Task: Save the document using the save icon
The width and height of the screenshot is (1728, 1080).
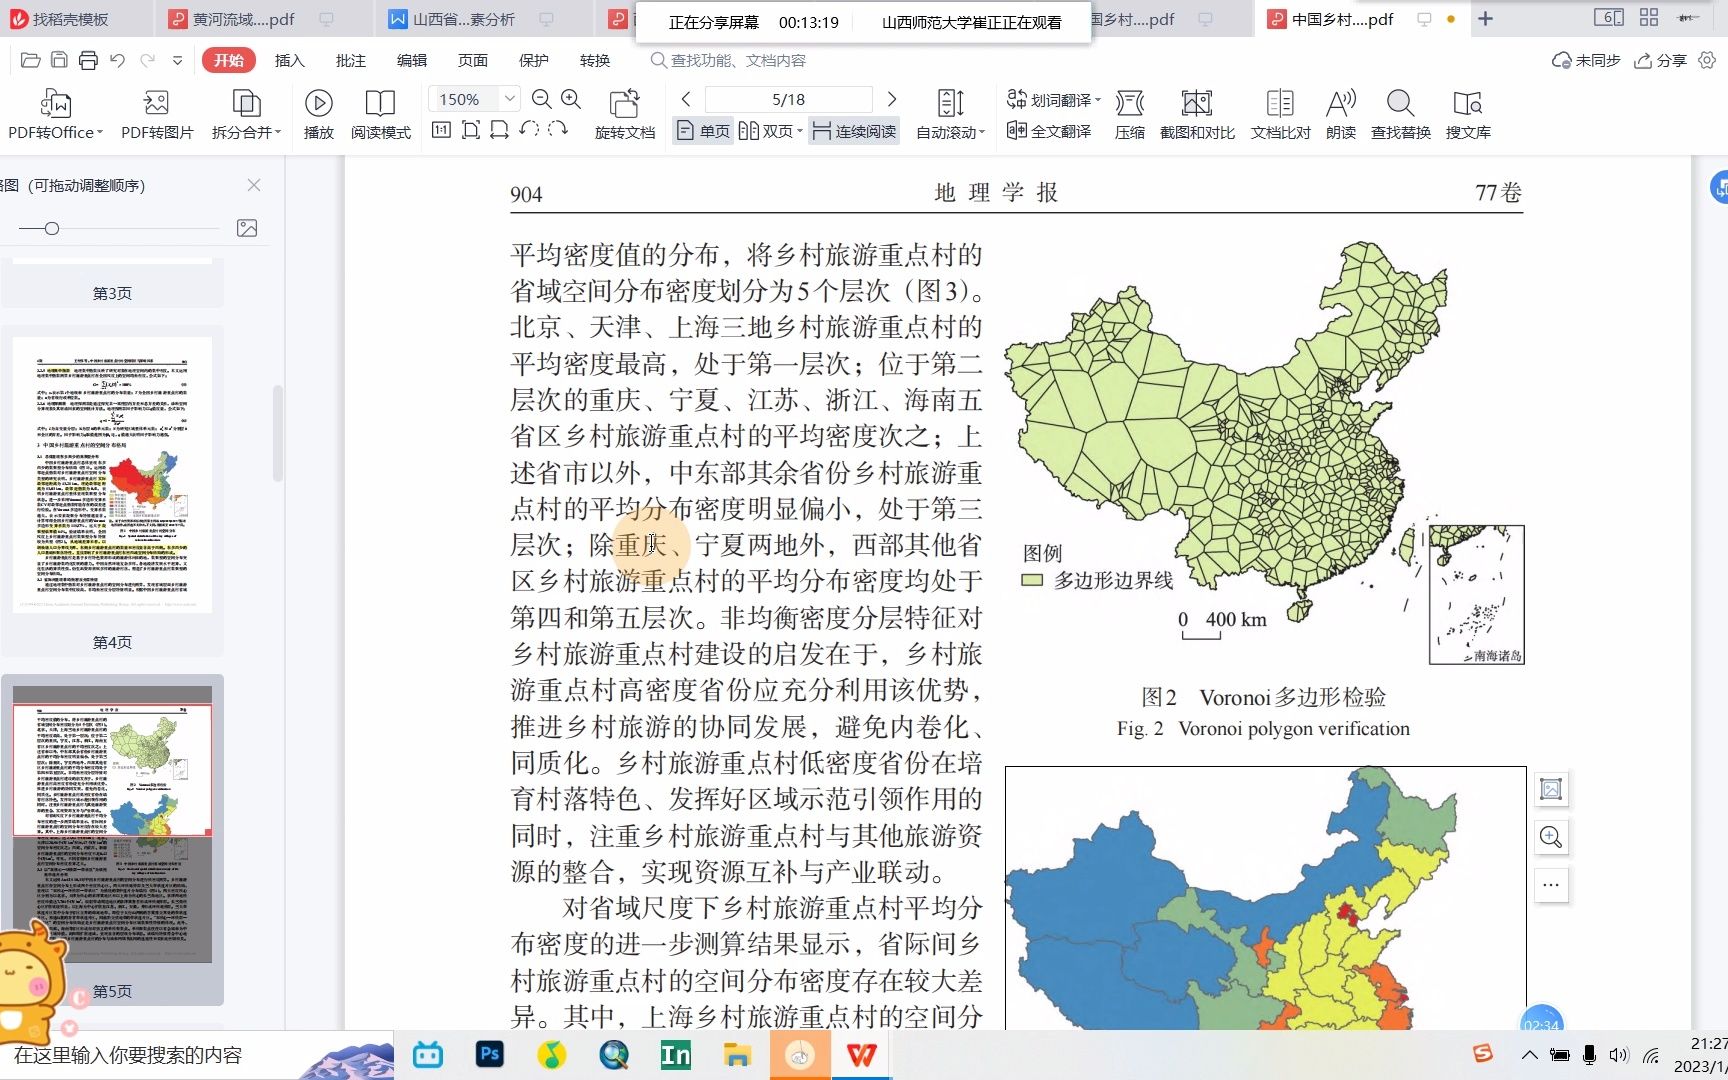Action: [x=59, y=61]
